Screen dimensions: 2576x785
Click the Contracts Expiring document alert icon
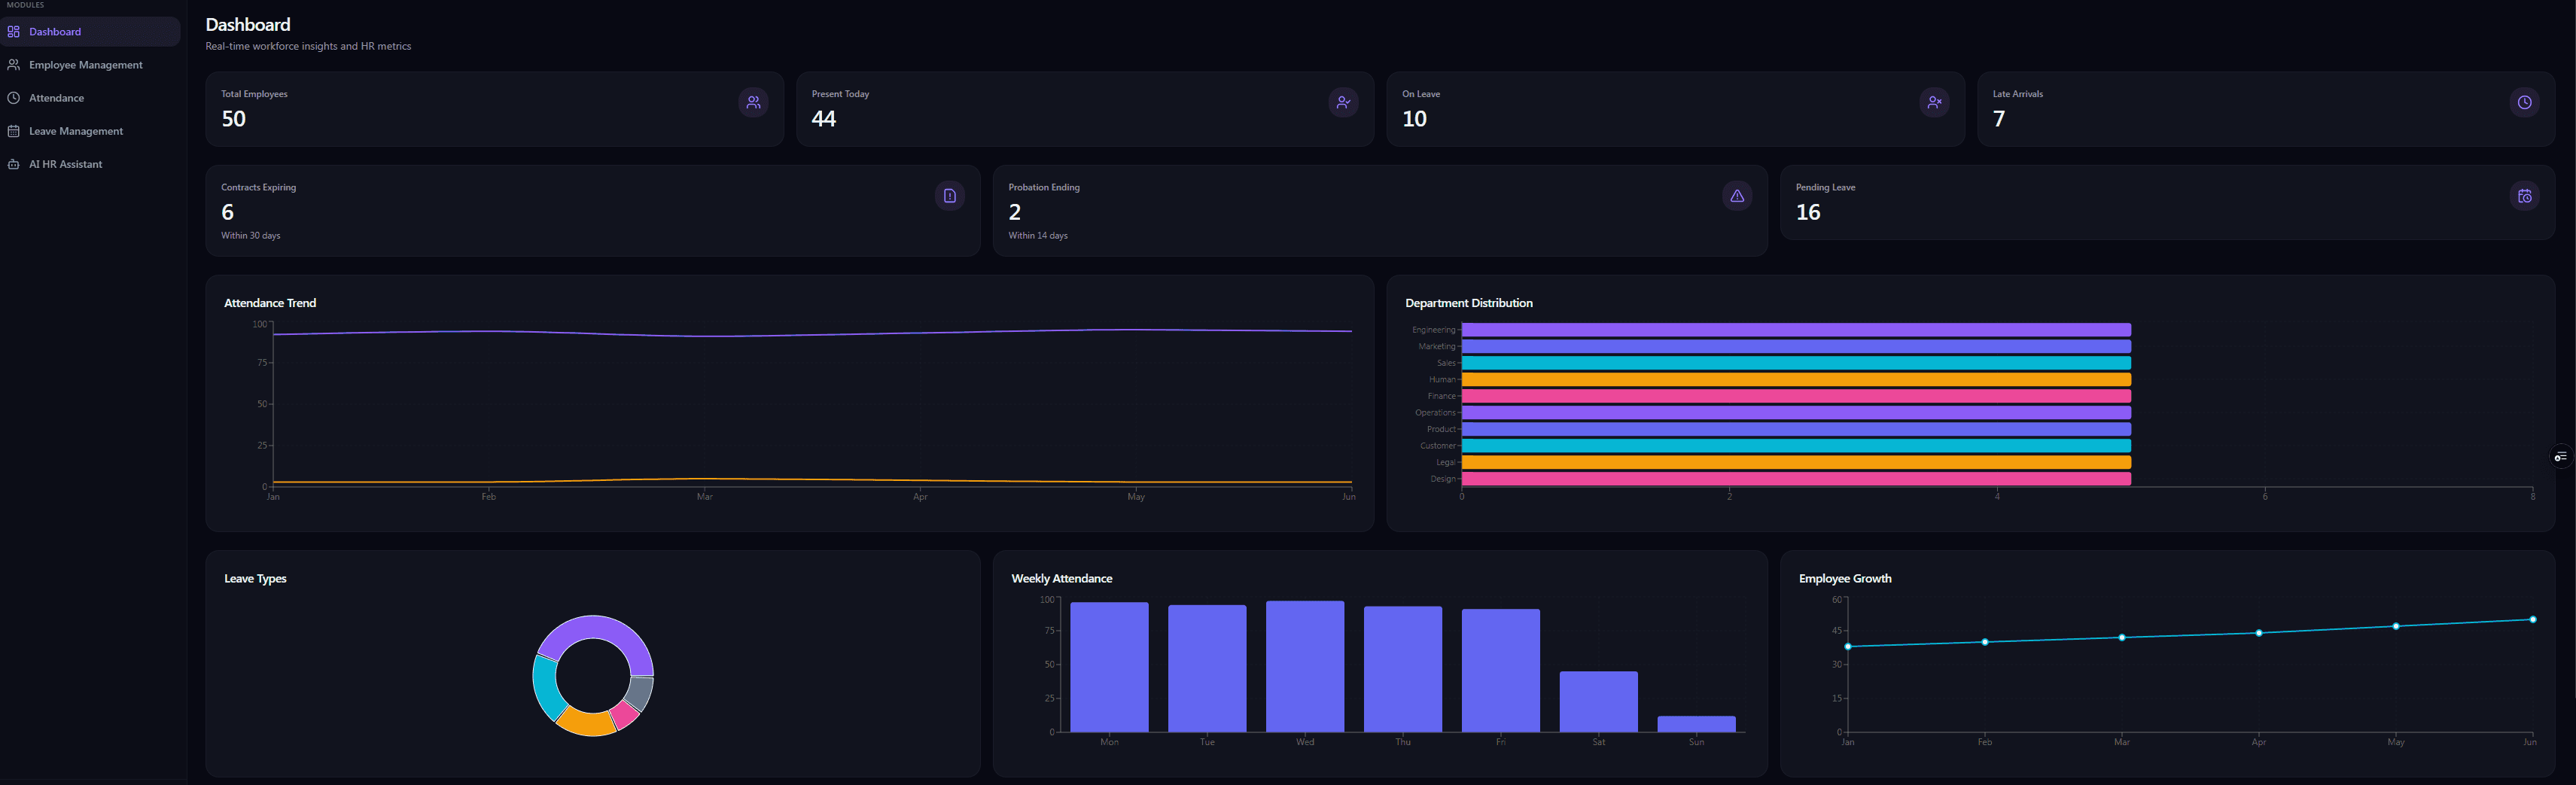click(x=949, y=196)
